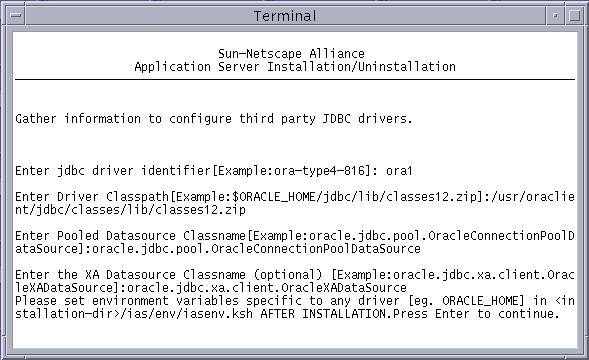This screenshot has height=360, width=589.
Task: Click 'Press Enter to continue.' text
Action: coord(476,314)
